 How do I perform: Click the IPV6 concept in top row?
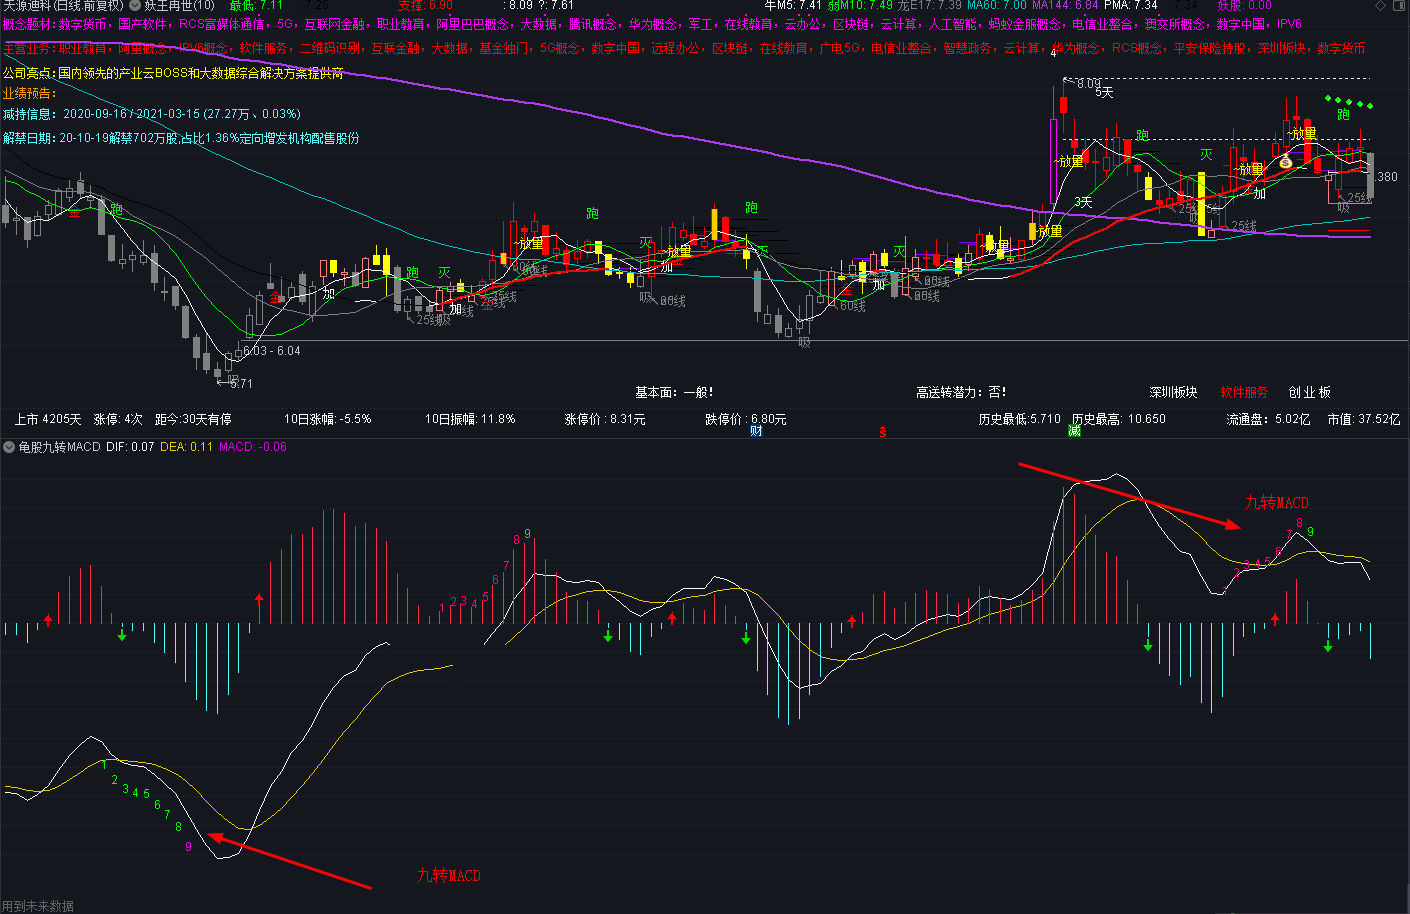(x=1289, y=24)
